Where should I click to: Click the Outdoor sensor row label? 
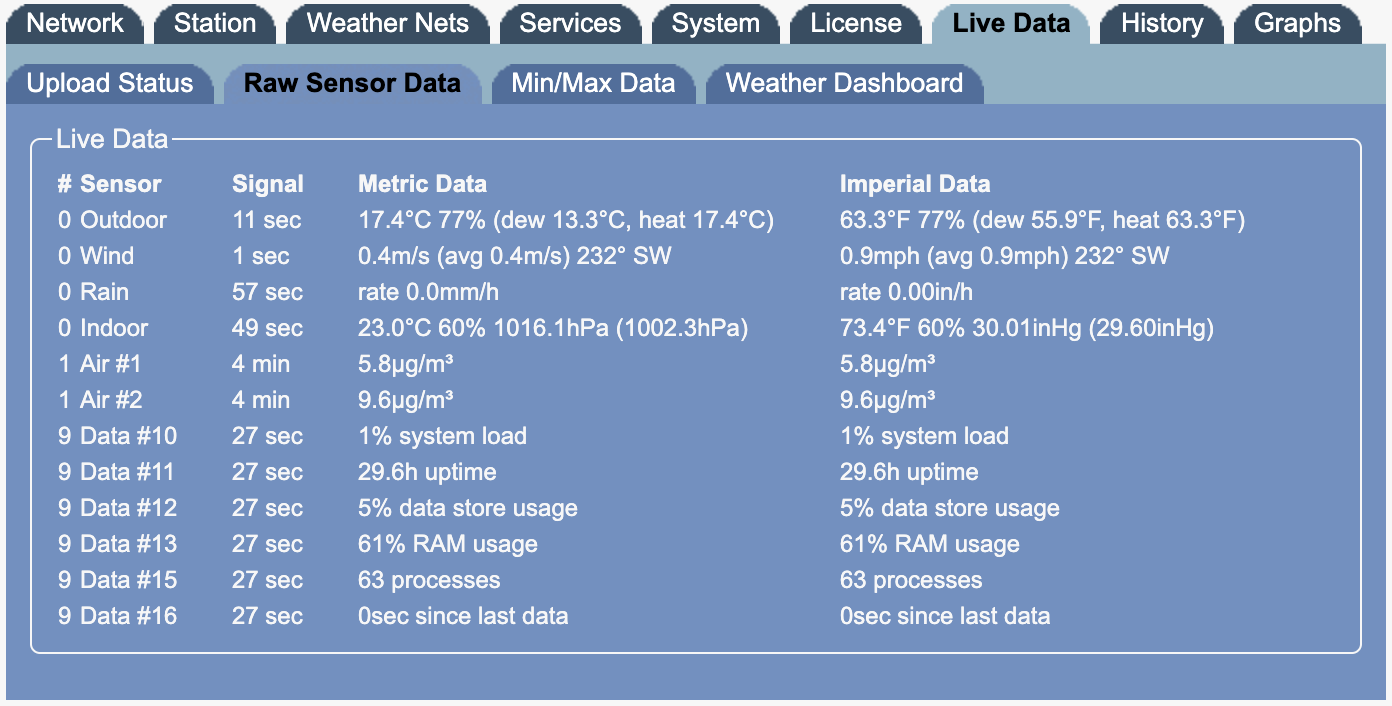click(123, 220)
